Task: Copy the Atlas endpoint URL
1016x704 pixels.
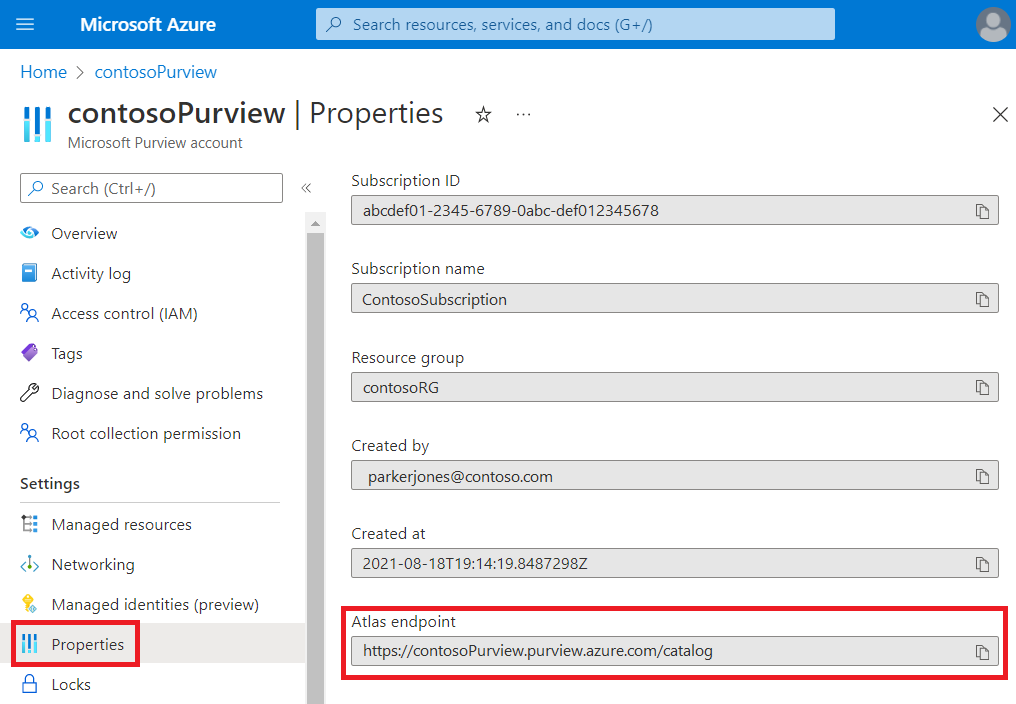Action: (983, 651)
